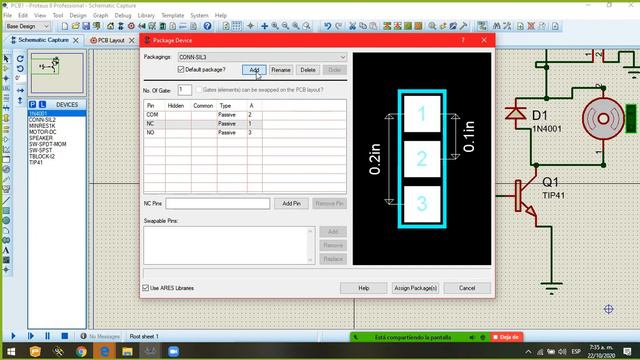Pause the simulation
The image size is (640, 360).
[x=47, y=336]
